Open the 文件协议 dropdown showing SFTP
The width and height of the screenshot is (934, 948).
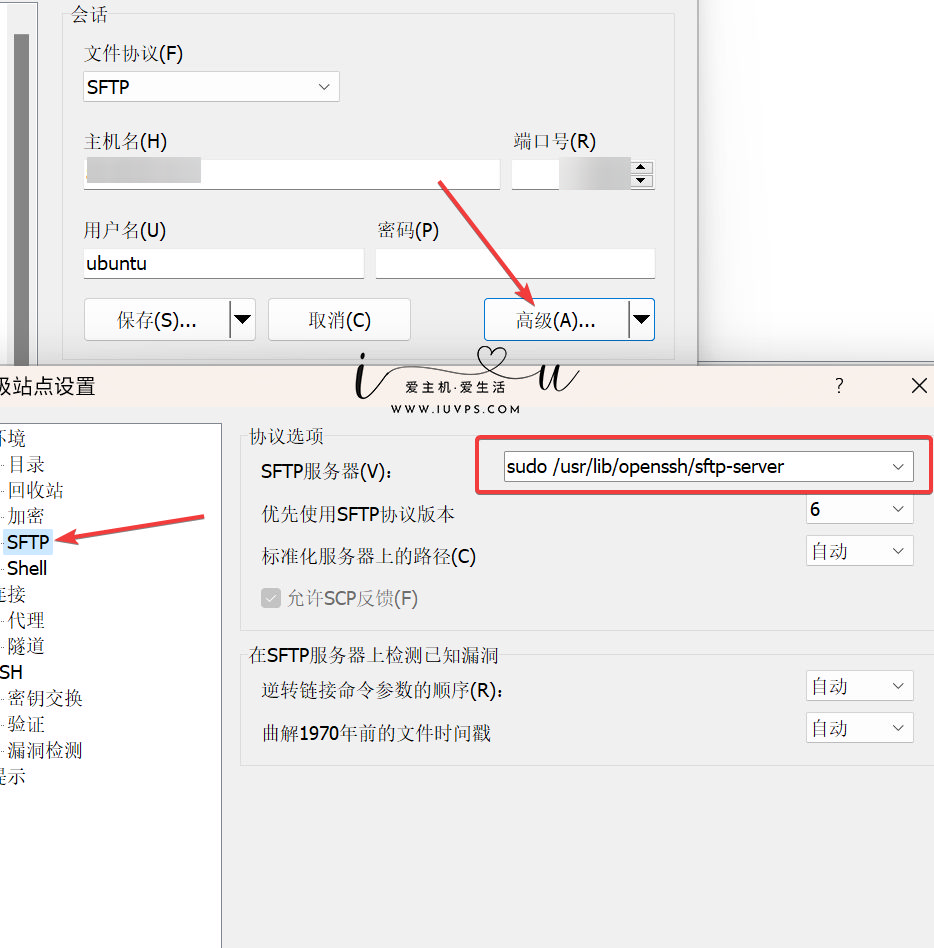pos(210,87)
